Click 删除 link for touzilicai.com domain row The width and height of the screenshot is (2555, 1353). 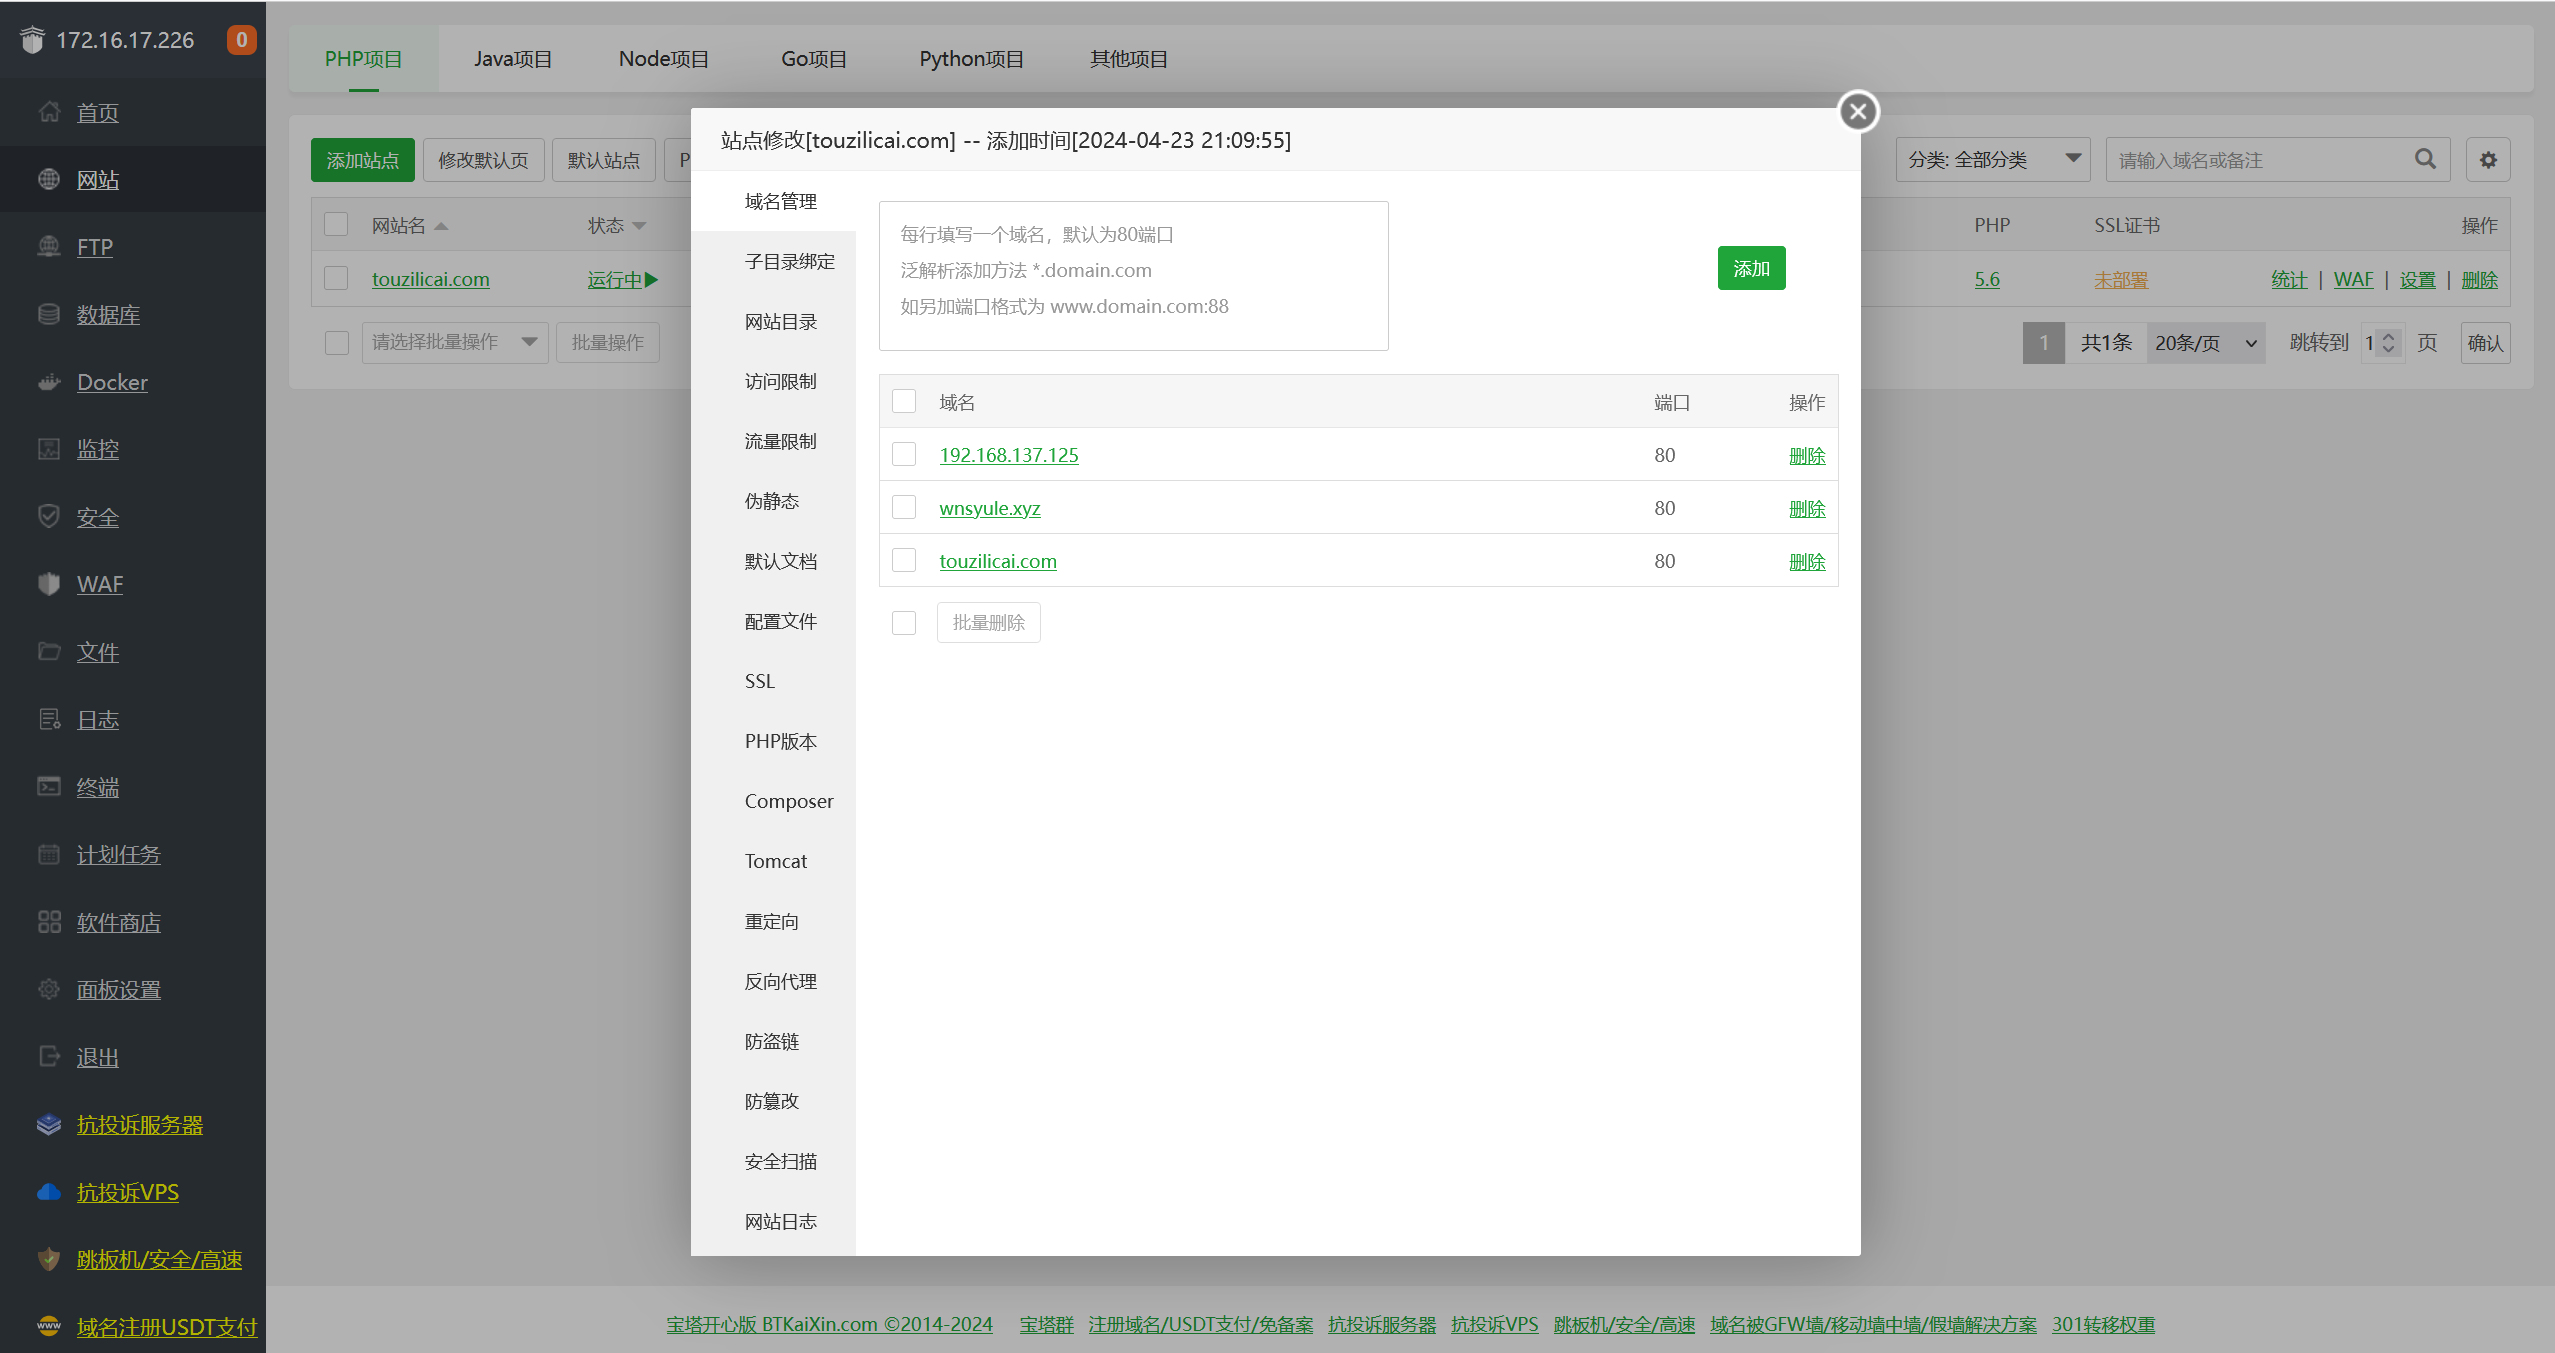[x=1806, y=562]
